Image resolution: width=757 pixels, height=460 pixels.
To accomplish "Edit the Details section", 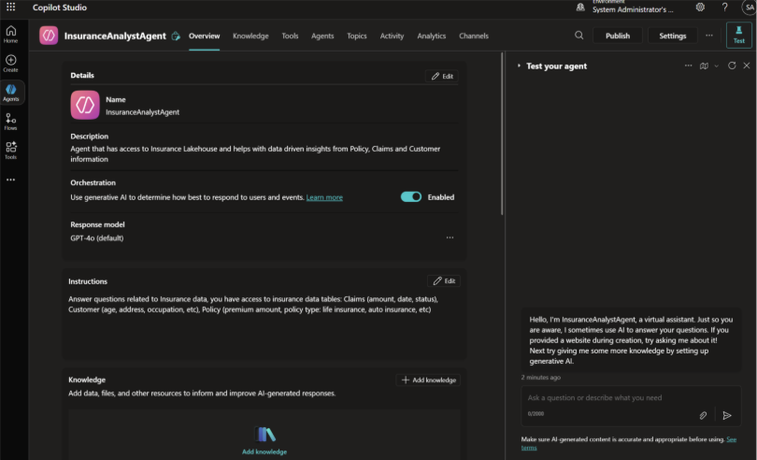I will click(442, 76).
